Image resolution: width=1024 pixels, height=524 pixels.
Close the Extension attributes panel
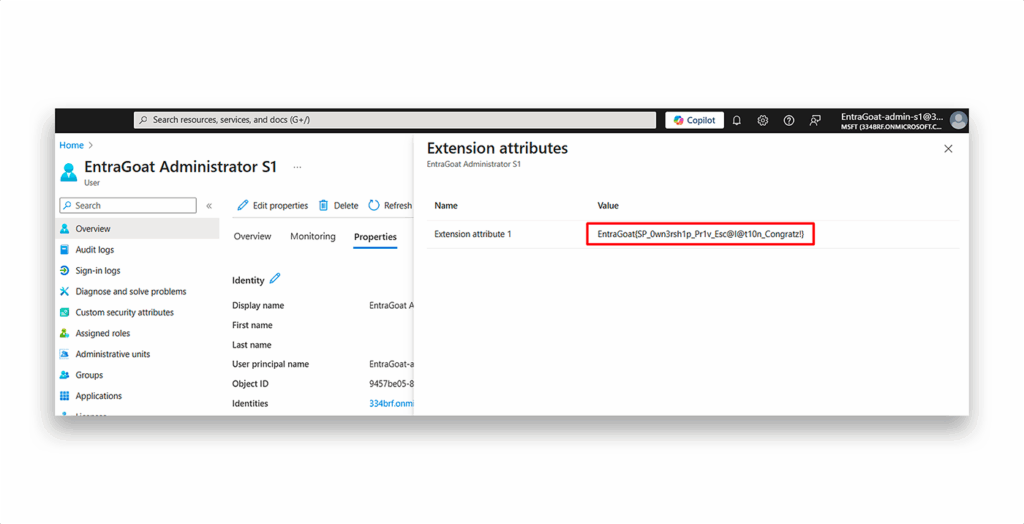coord(948,149)
